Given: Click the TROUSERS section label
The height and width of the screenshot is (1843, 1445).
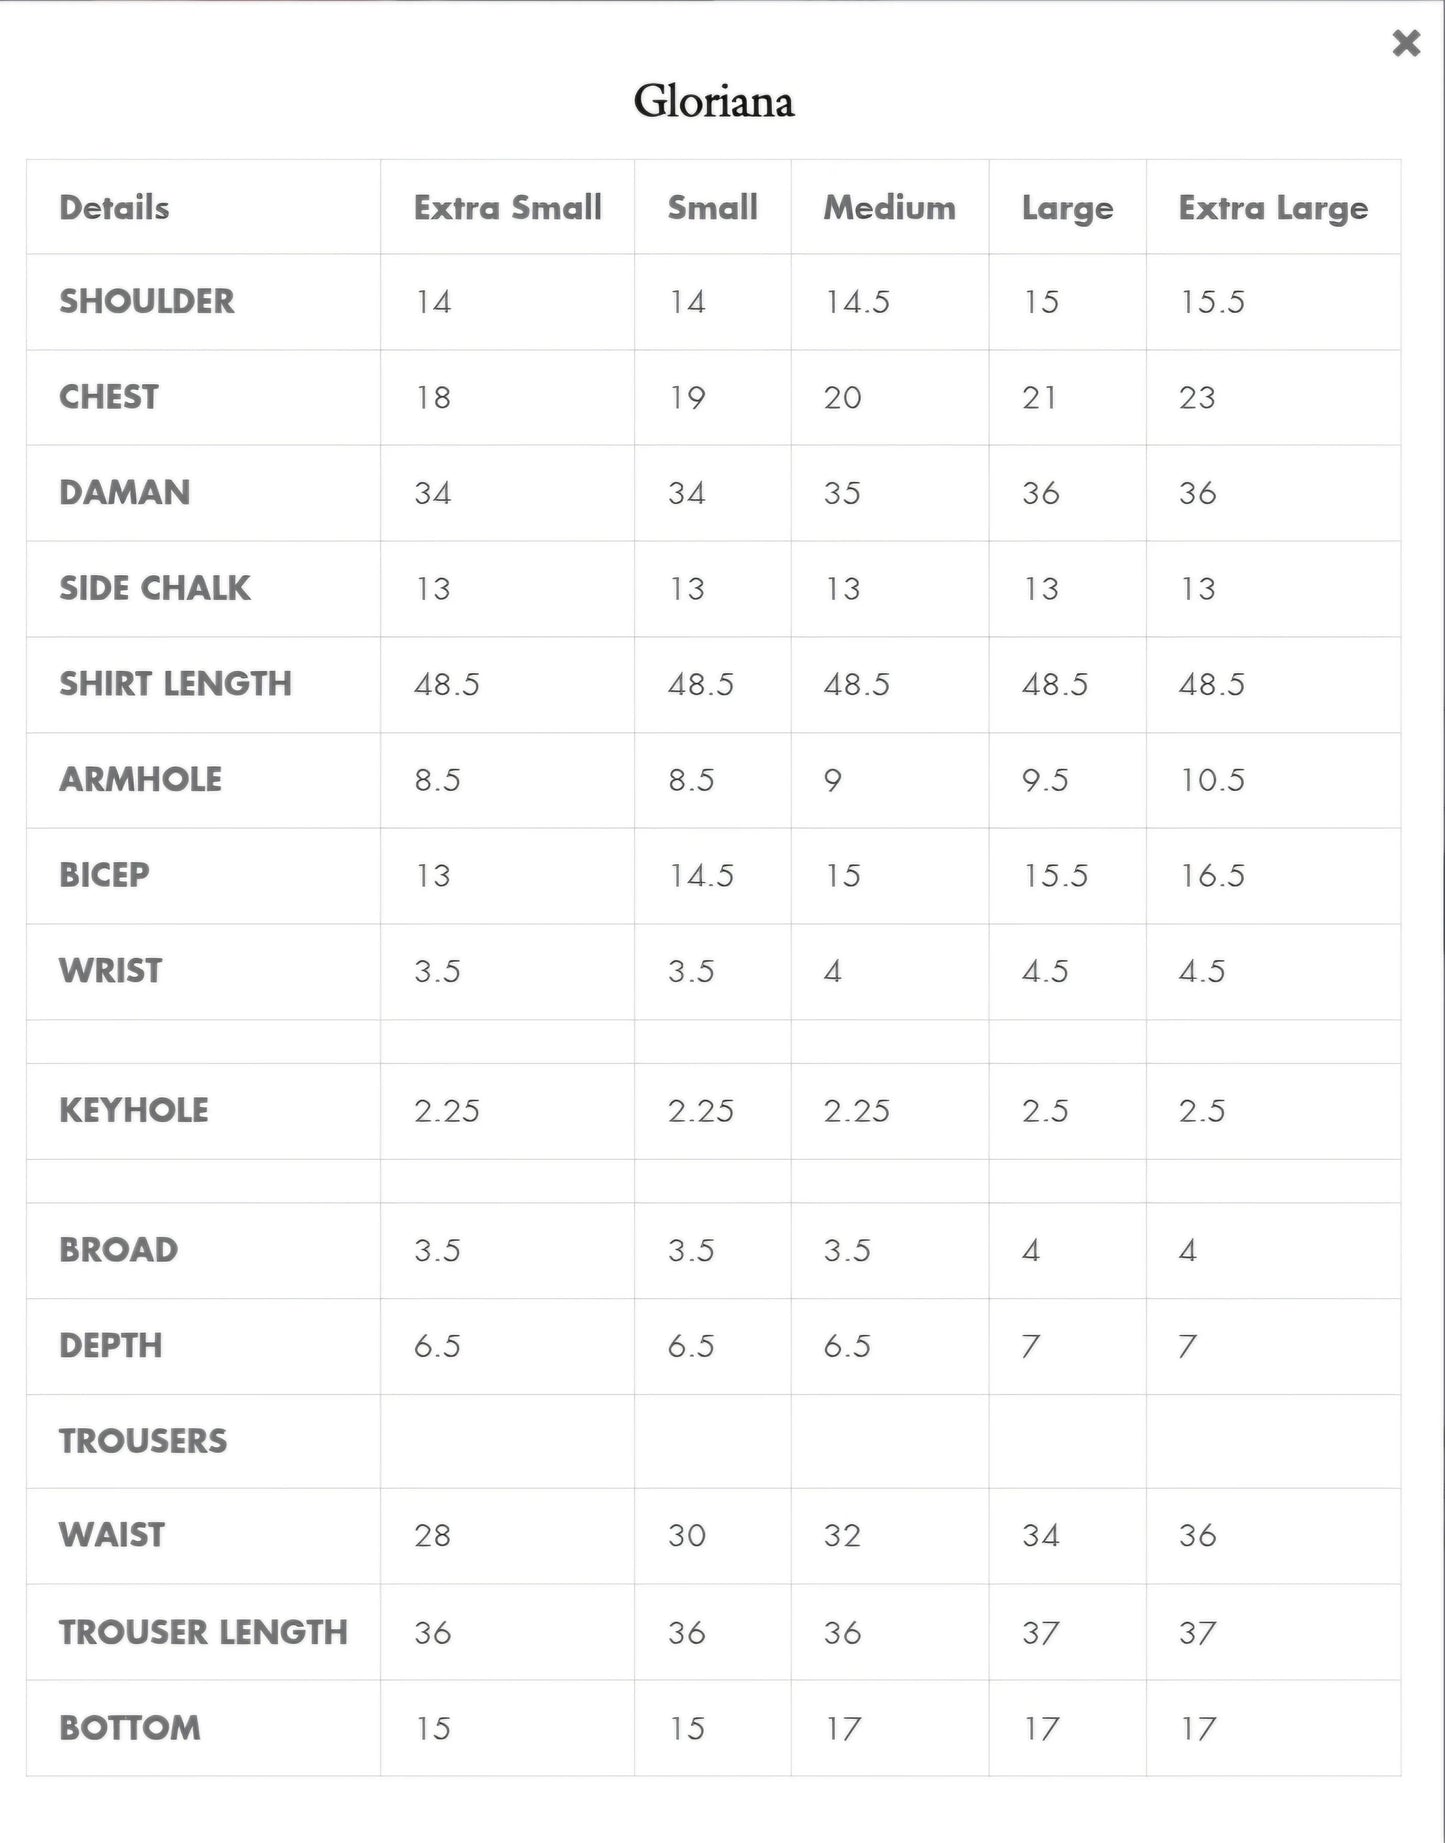Looking at the screenshot, I should (143, 1441).
